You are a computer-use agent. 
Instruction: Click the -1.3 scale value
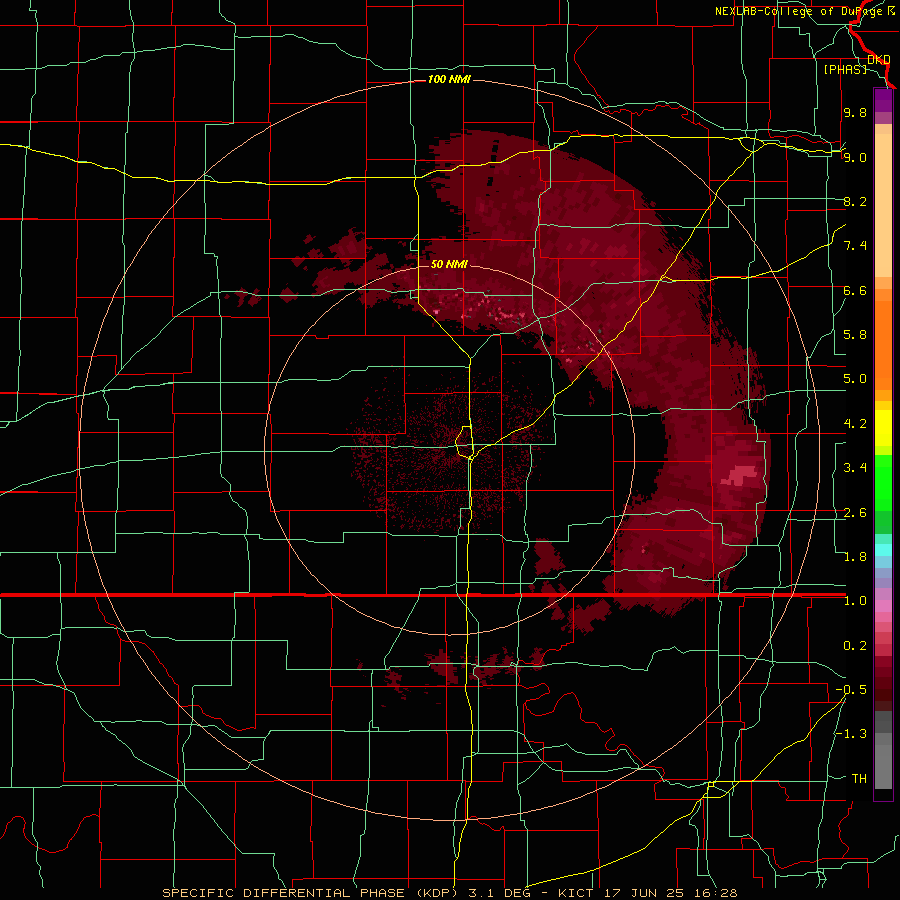(851, 734)
